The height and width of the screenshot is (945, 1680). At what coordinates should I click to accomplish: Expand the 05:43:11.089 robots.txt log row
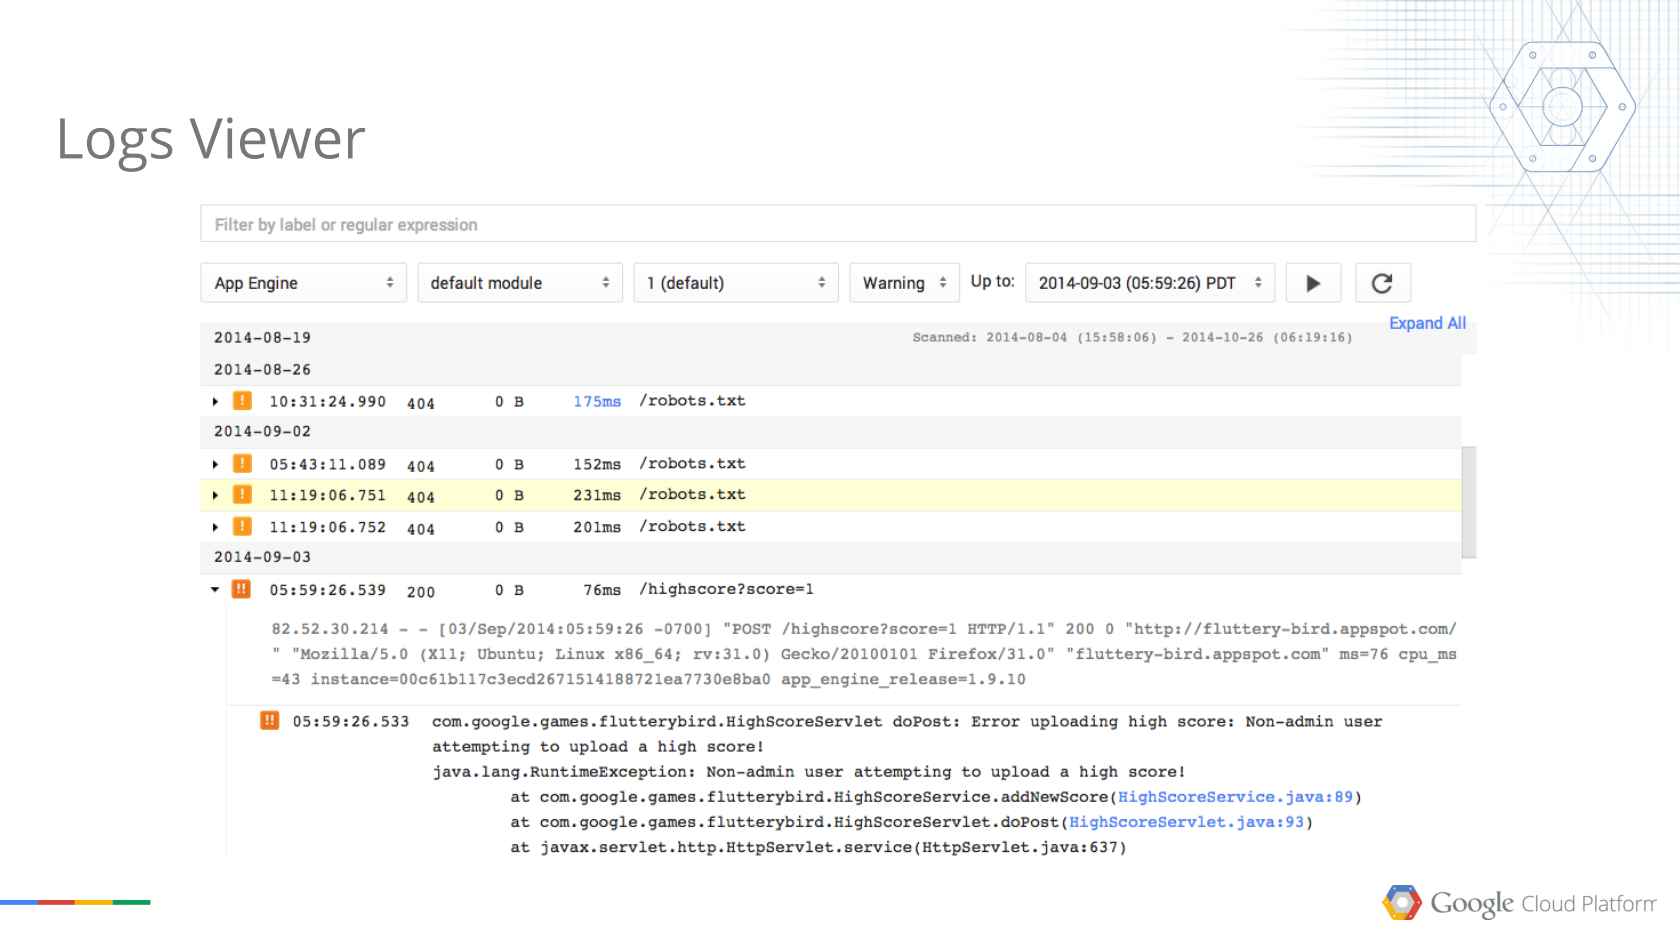(x=215, y=465)
